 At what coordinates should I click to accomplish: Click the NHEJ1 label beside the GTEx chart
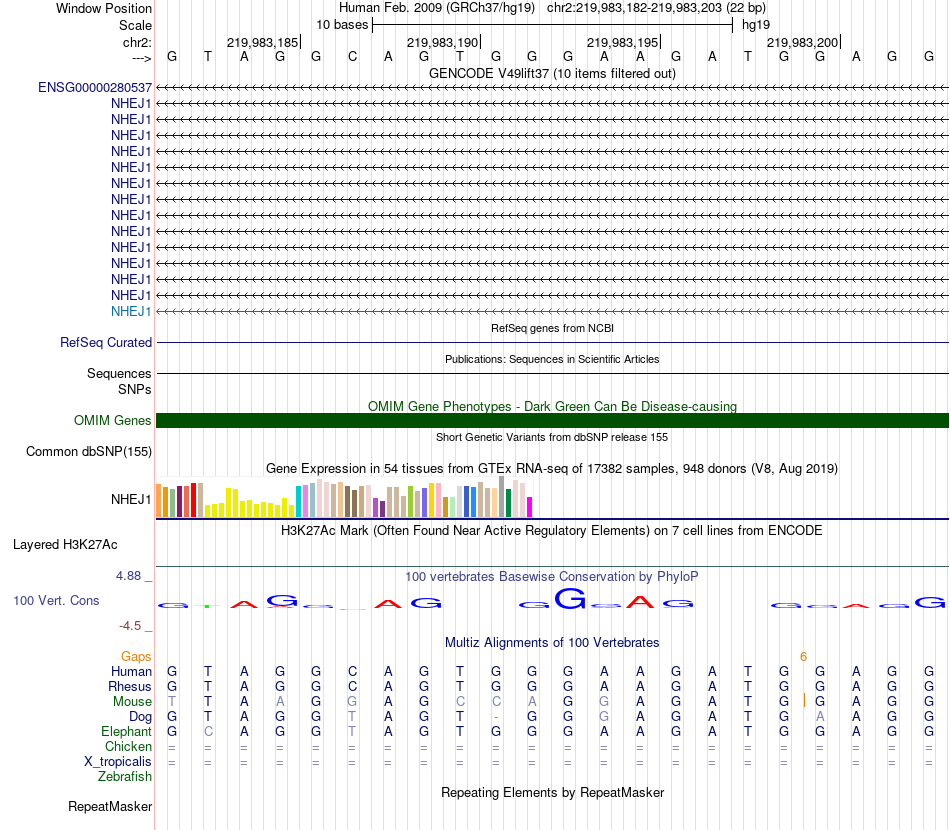[131, 499]
